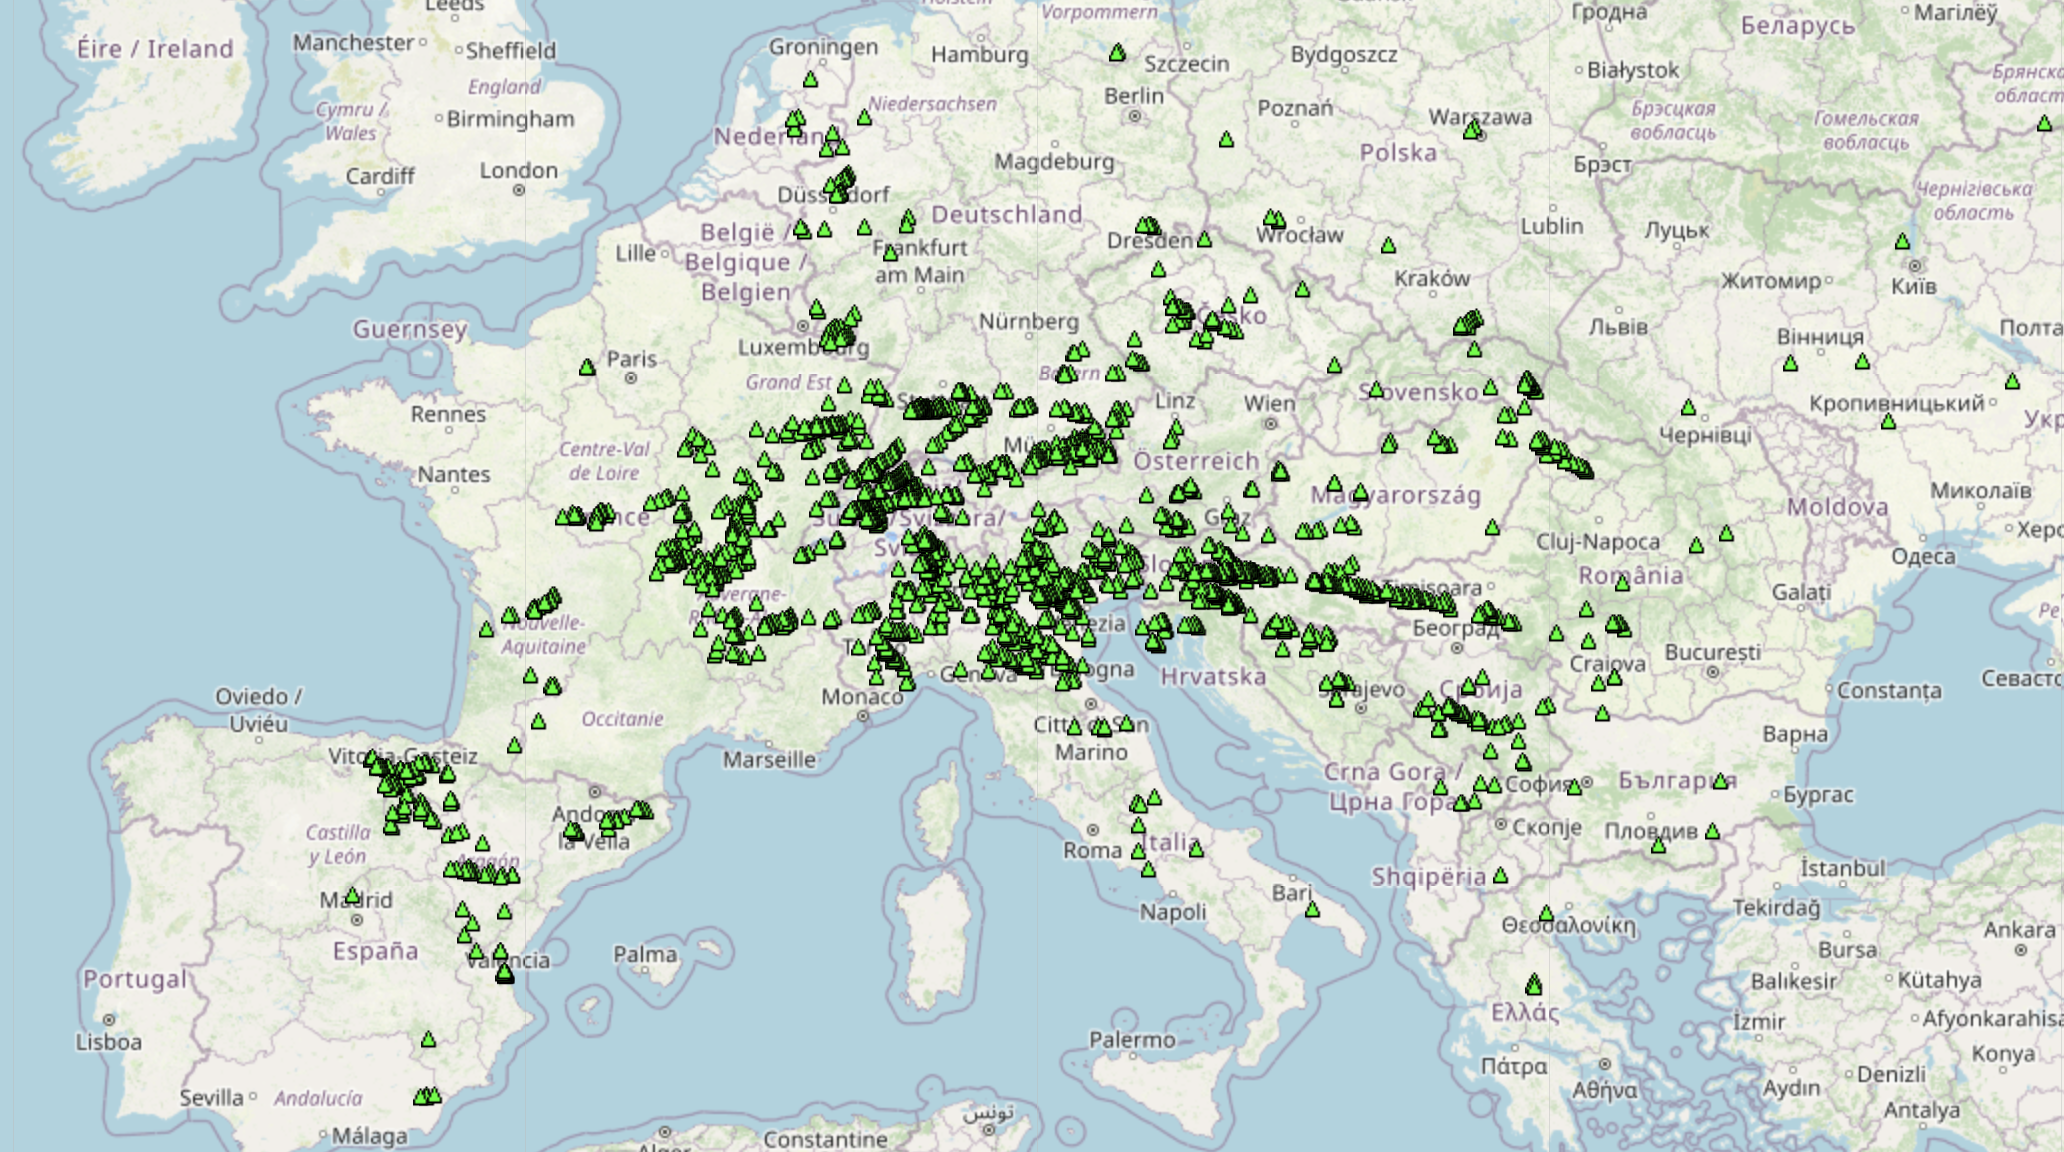Click the Lille city label

(x=636, y=253)
